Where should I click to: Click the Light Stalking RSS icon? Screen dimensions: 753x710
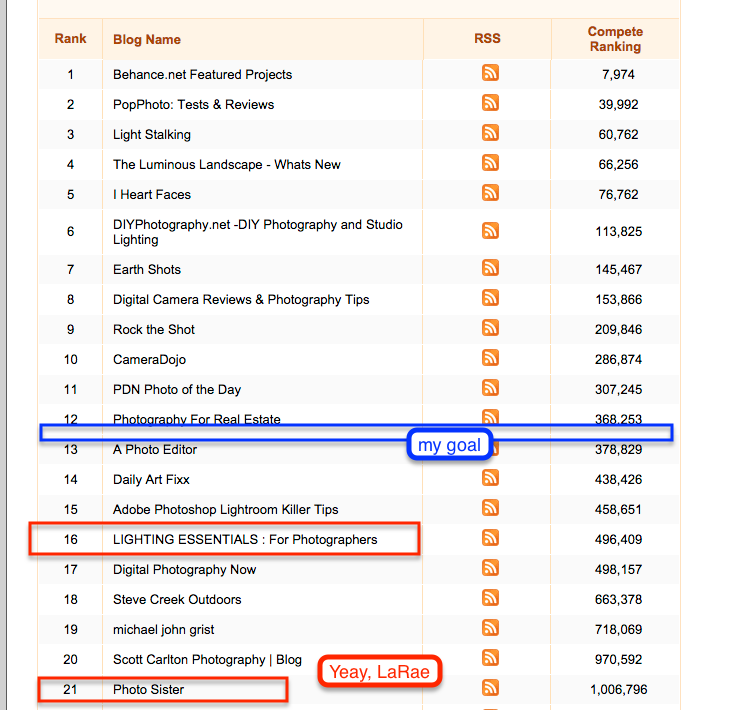pyautogui.click(x=490, y=133)
